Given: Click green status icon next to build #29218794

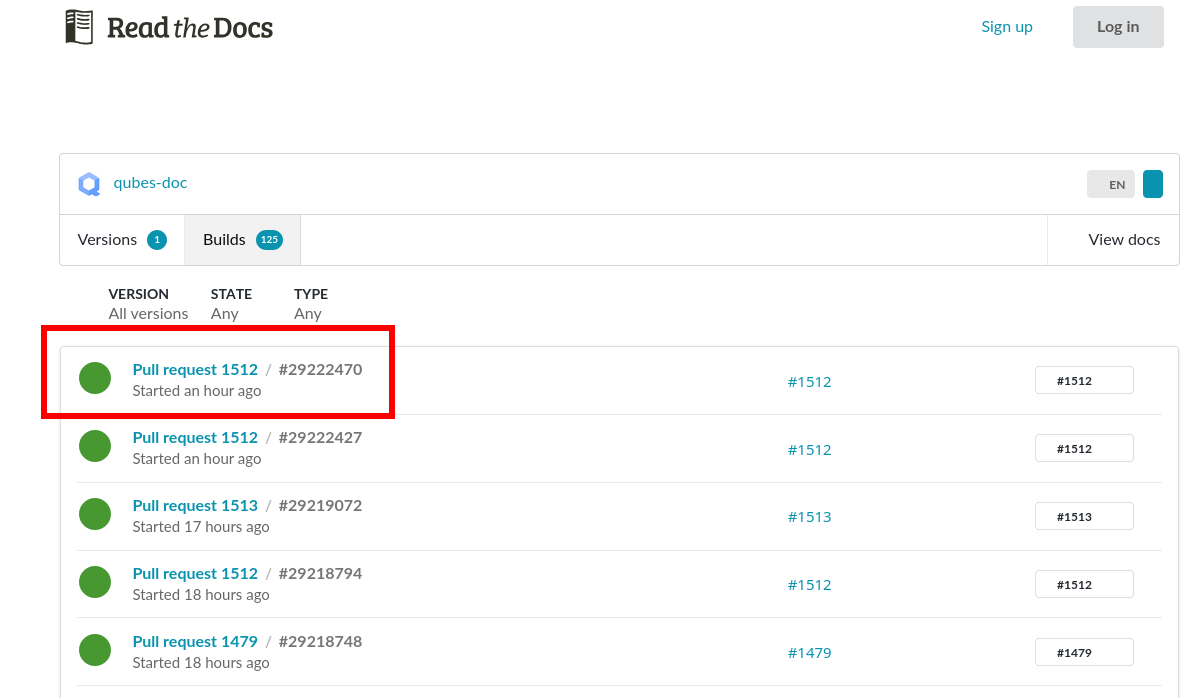Looking at the screenshot, I should point(95,582).
